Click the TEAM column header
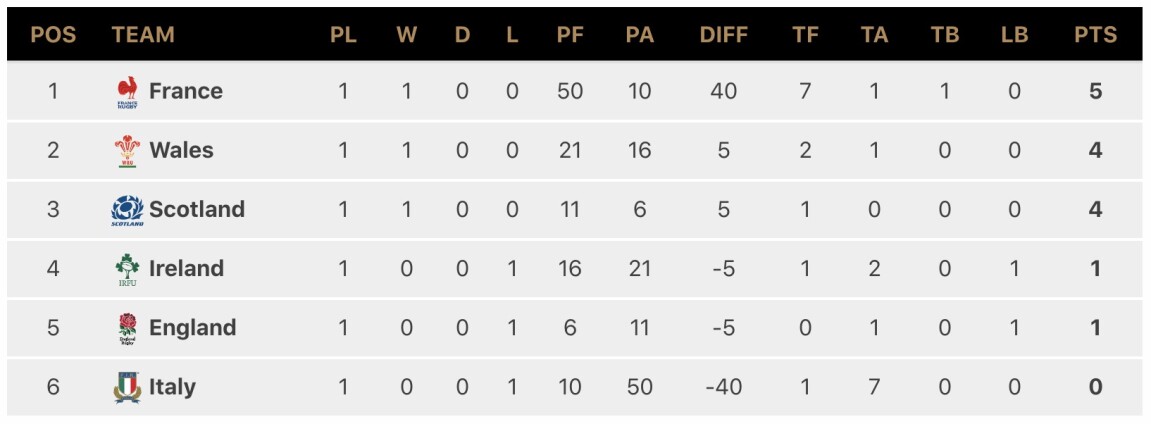 pyautogui.click(x=143, y=34)
